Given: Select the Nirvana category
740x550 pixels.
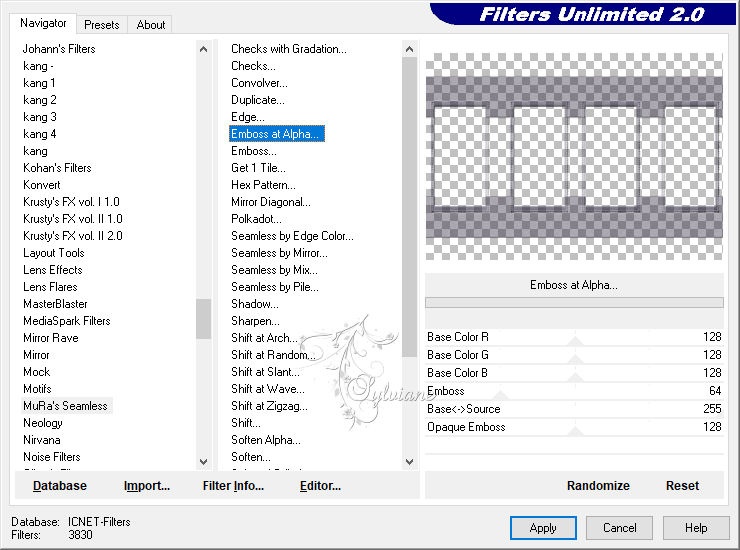Looking at the screenshot, I should (x=42, y=440).
